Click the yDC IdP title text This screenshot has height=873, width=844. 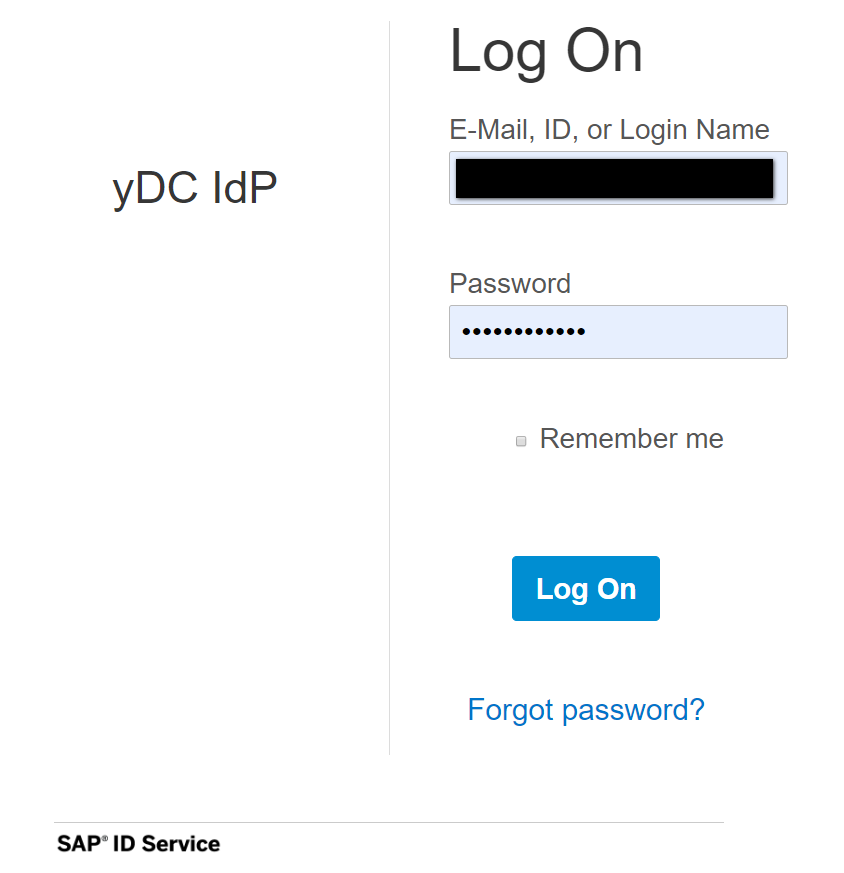[195, 188]
